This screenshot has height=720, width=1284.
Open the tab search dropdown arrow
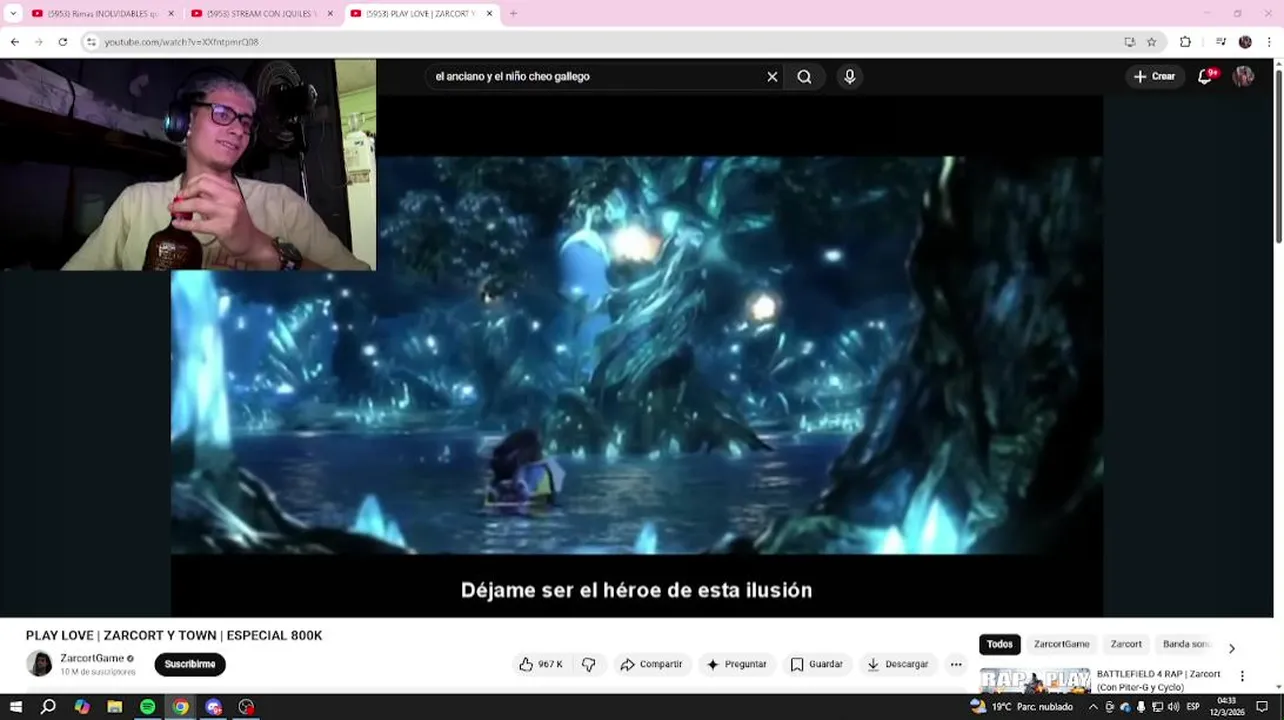pos(13,14)
